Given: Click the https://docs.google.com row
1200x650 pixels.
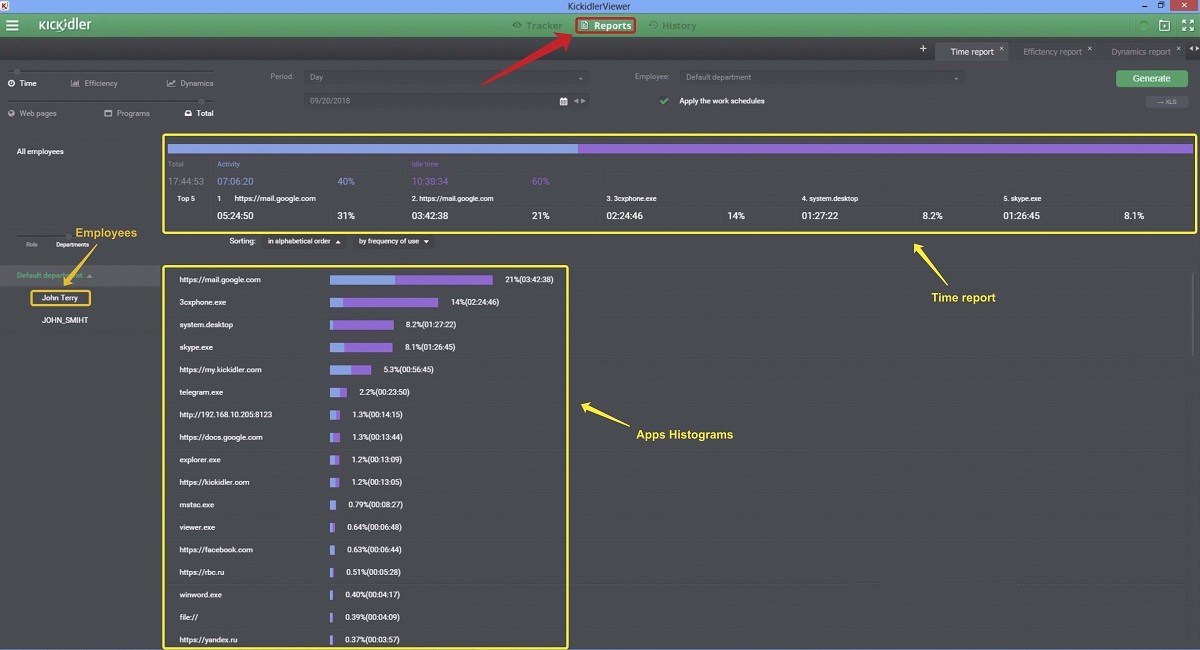Looking at the screenshot, I should 365,437.
